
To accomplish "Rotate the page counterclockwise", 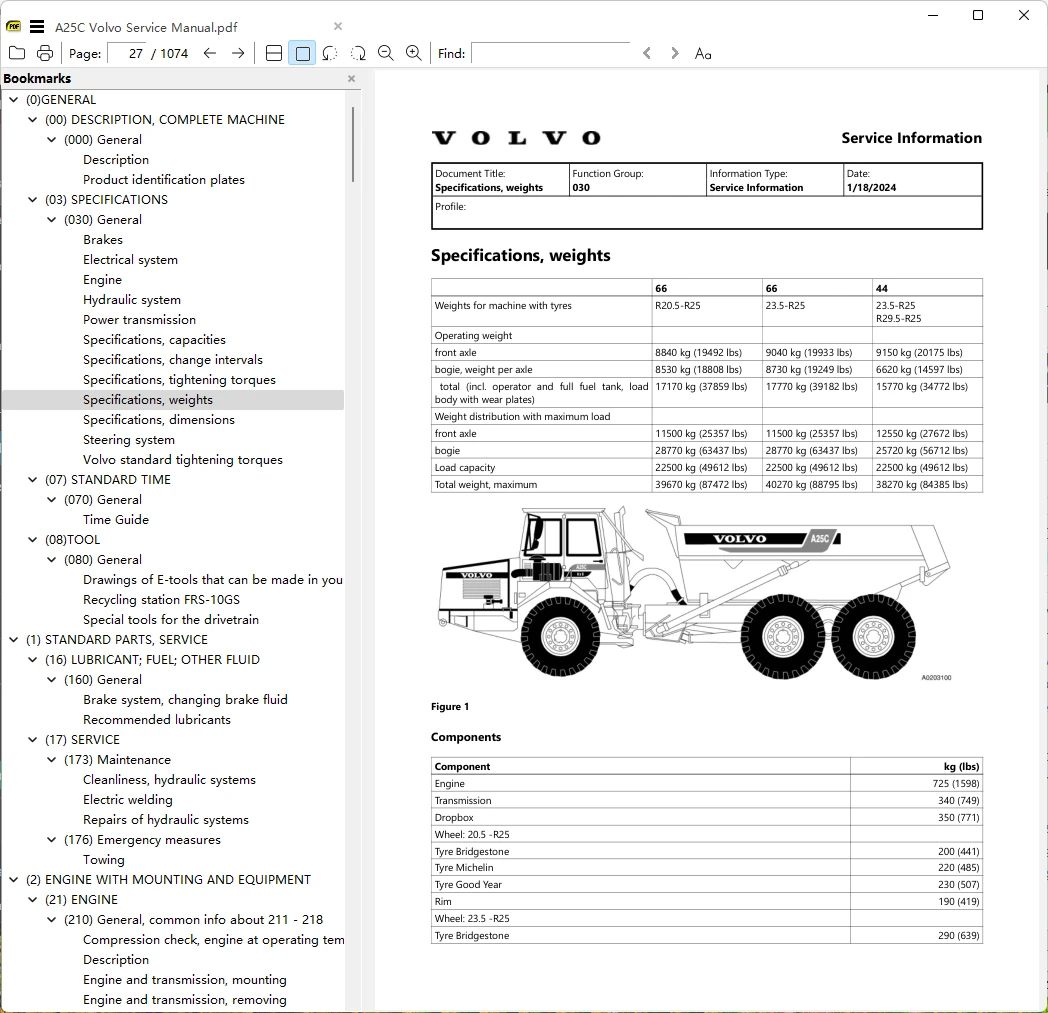I will click(330, 53).
